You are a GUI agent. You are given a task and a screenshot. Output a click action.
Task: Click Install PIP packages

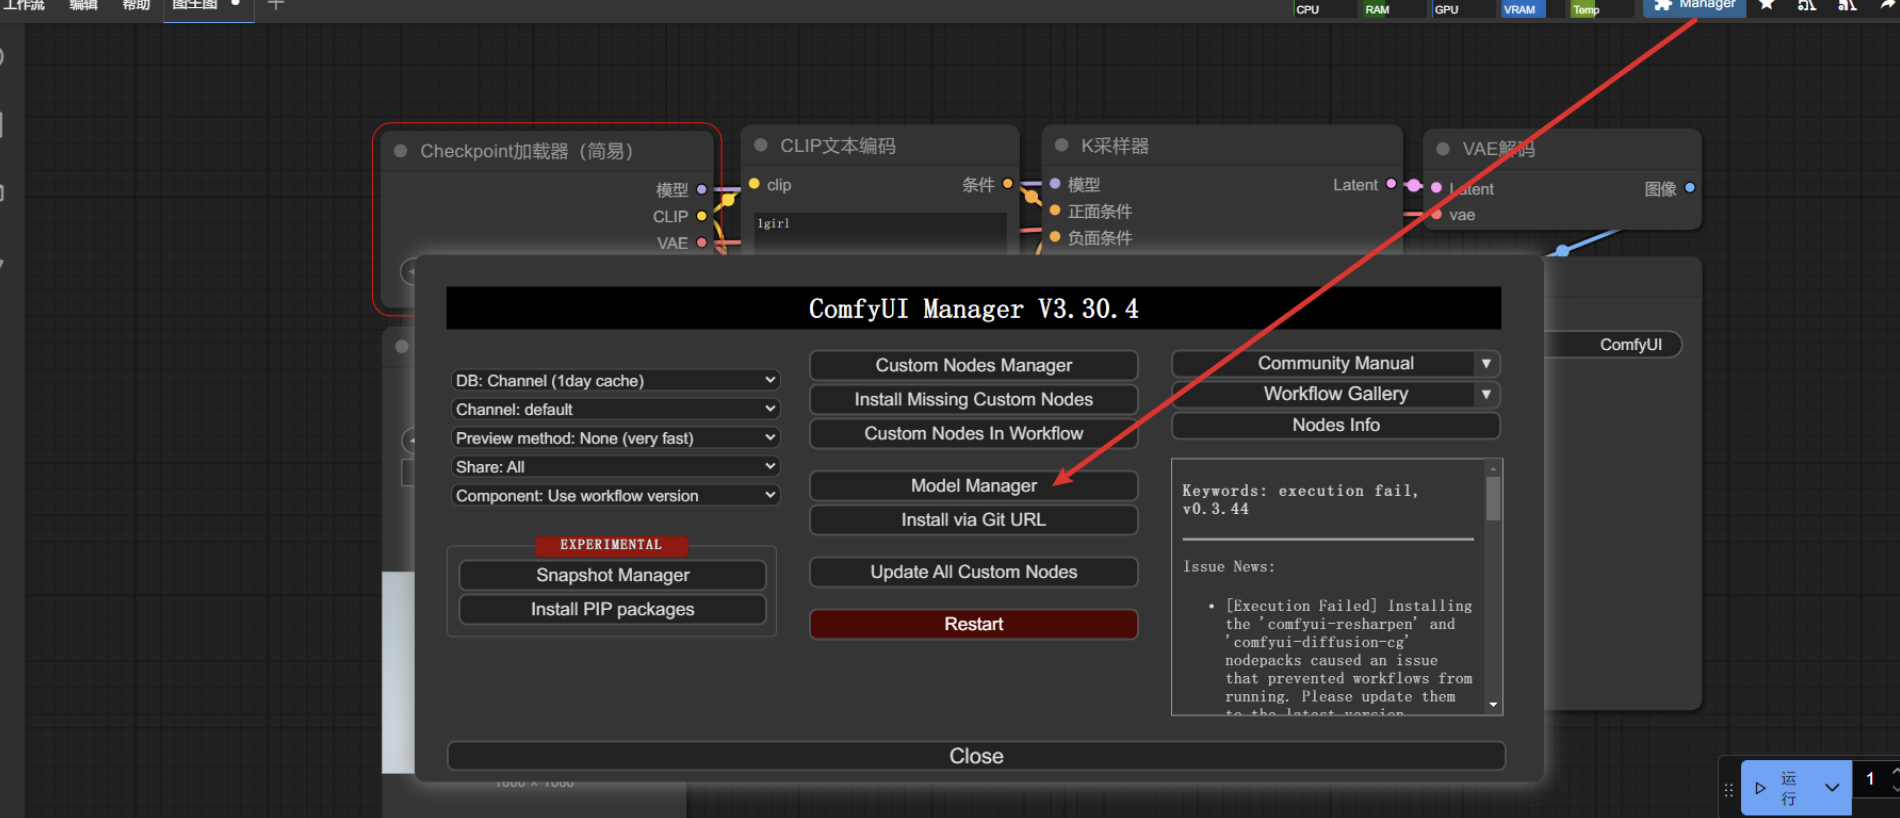tap(613, 609)
